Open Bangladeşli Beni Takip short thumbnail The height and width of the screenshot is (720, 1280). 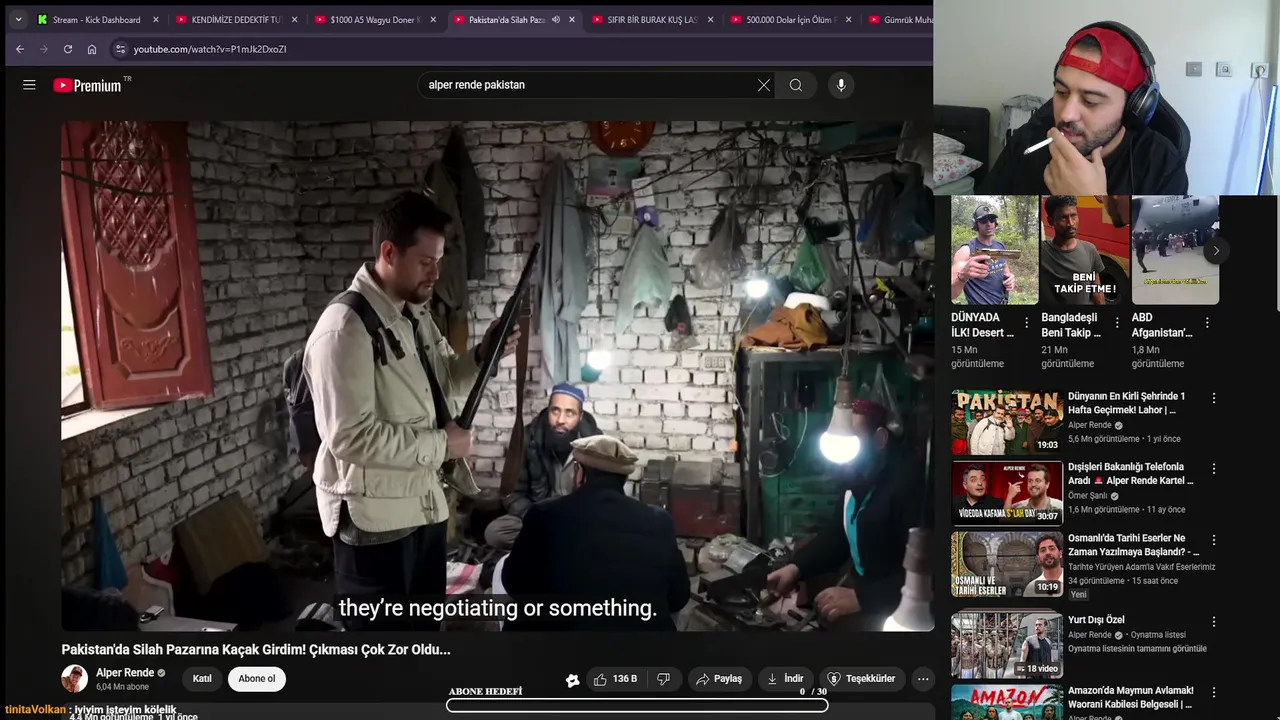click(x=1085, y=250)
